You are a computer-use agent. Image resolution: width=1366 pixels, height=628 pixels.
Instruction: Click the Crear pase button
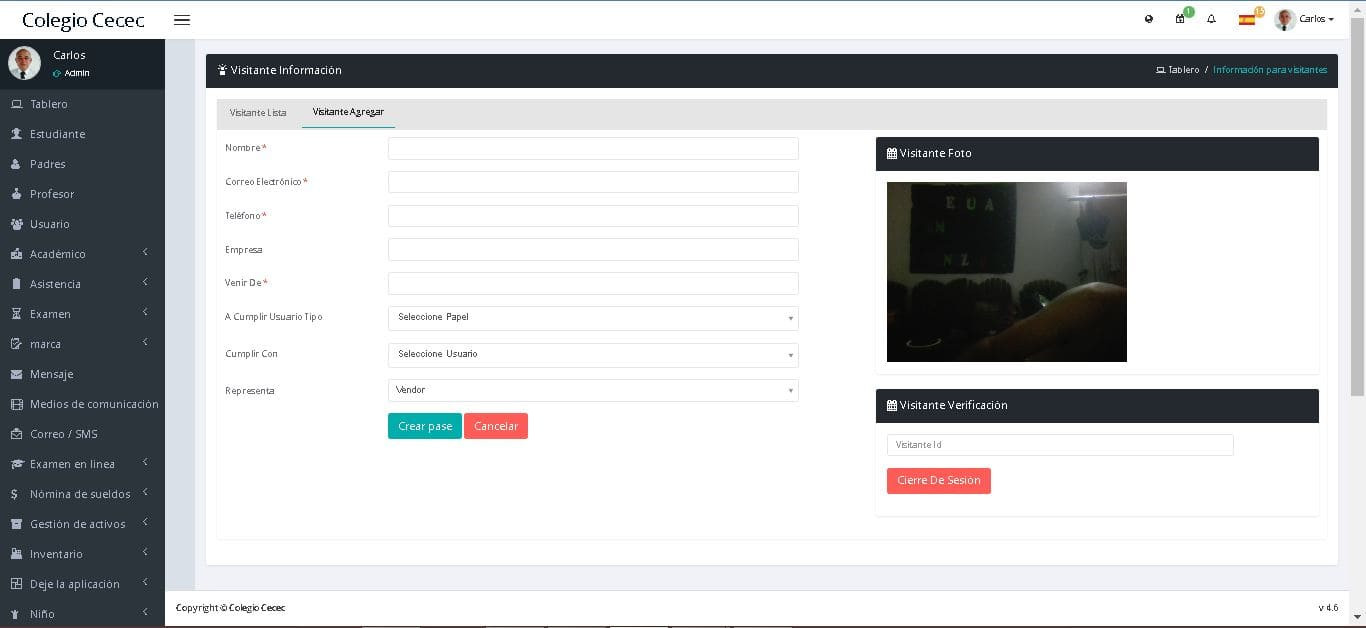tap(424, 426)
